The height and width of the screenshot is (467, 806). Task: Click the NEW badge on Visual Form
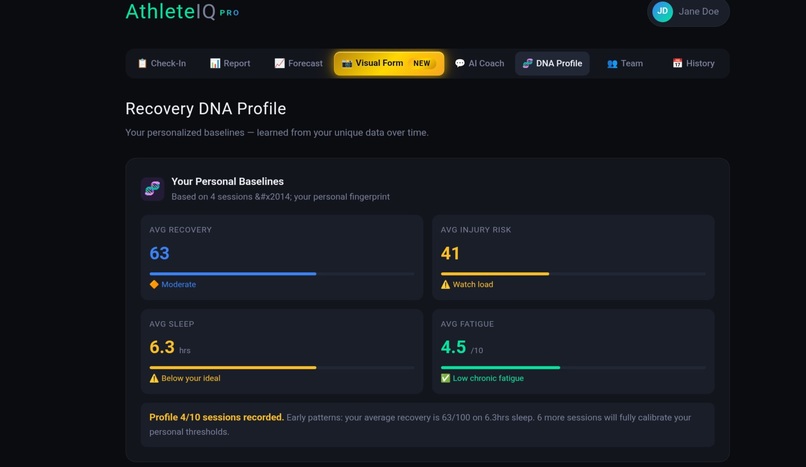422,63
